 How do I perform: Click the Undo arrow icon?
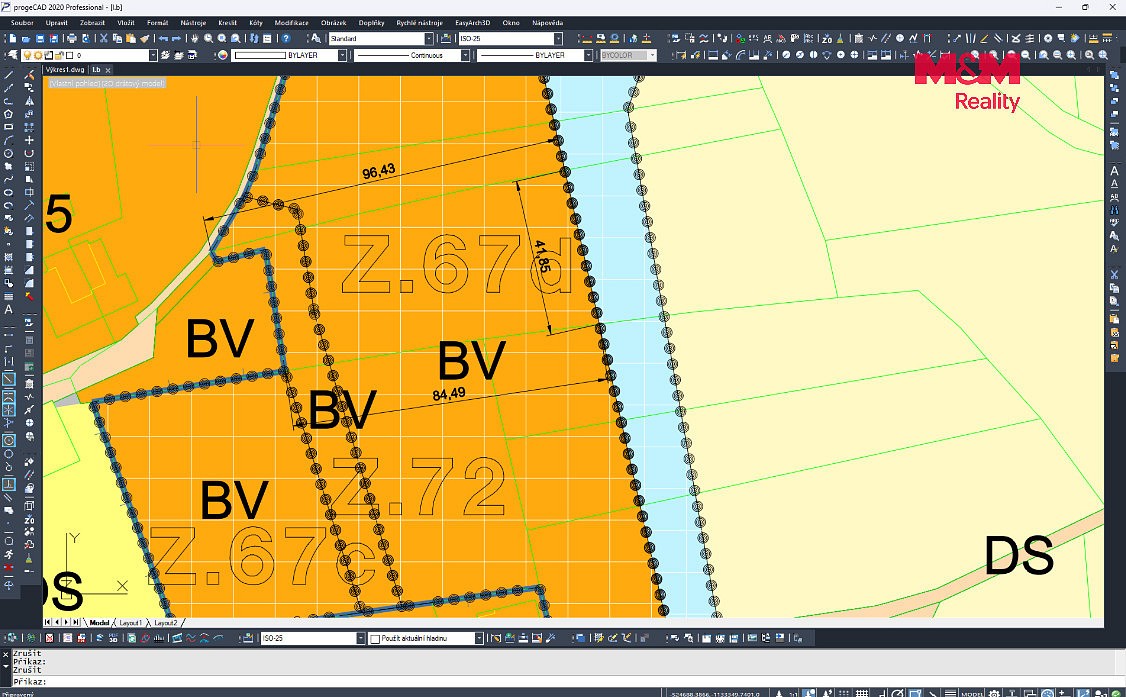(x=162, y=39)
